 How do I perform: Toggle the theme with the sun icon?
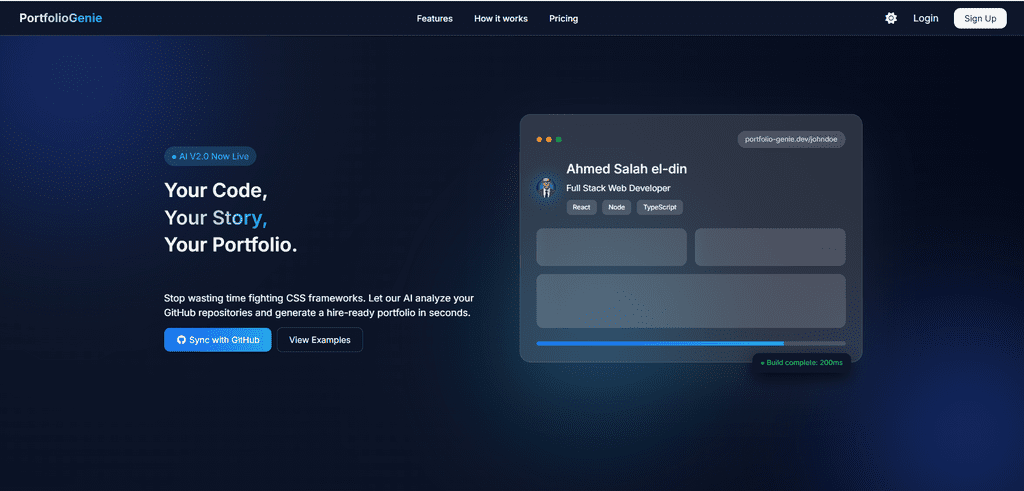(891, 18)
